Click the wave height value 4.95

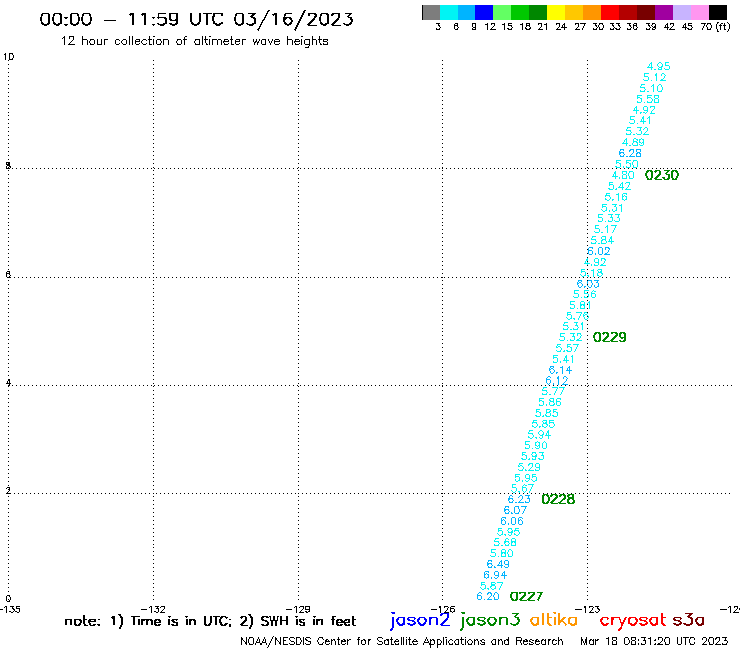click(x=658, y=67)
